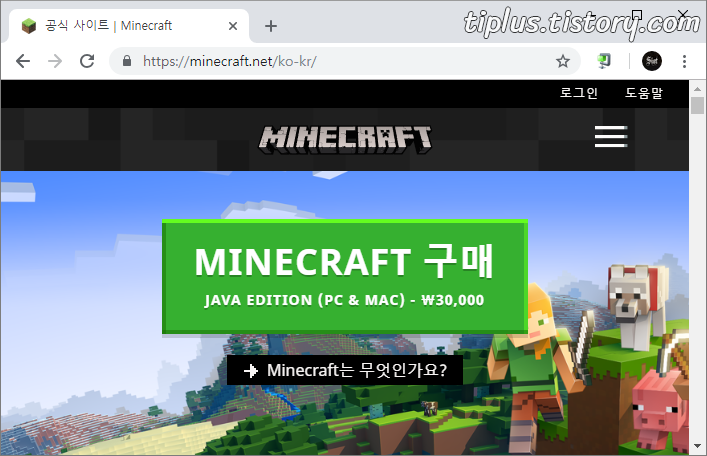
Task: Click the 로그인 link
Action: 578,93
